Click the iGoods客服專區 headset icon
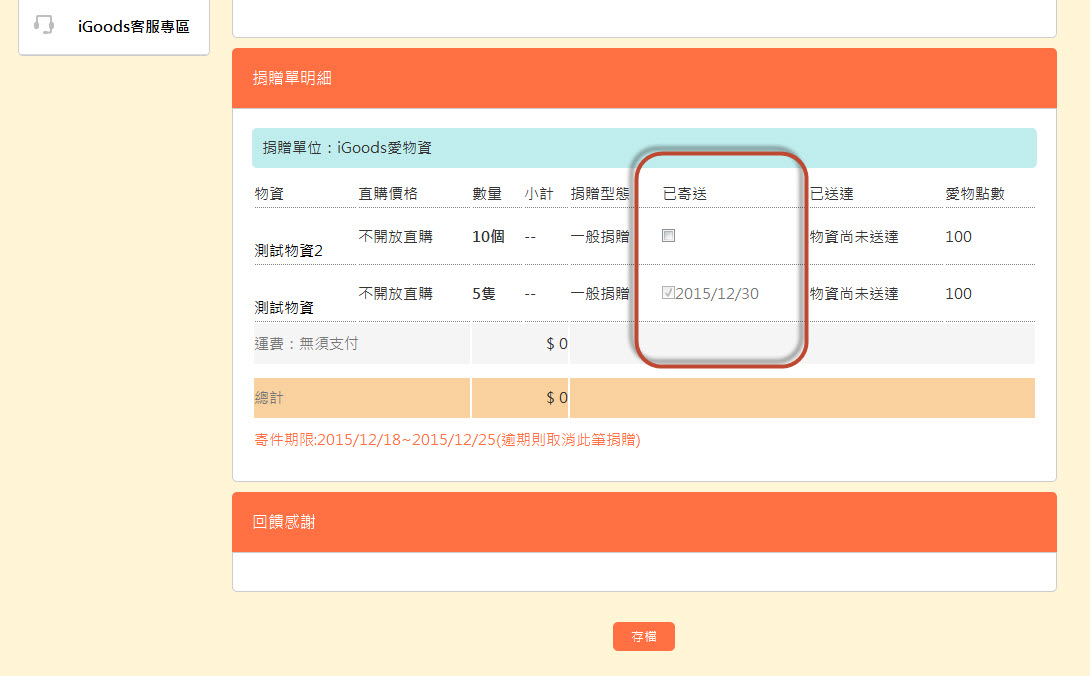 pos(44,25)
